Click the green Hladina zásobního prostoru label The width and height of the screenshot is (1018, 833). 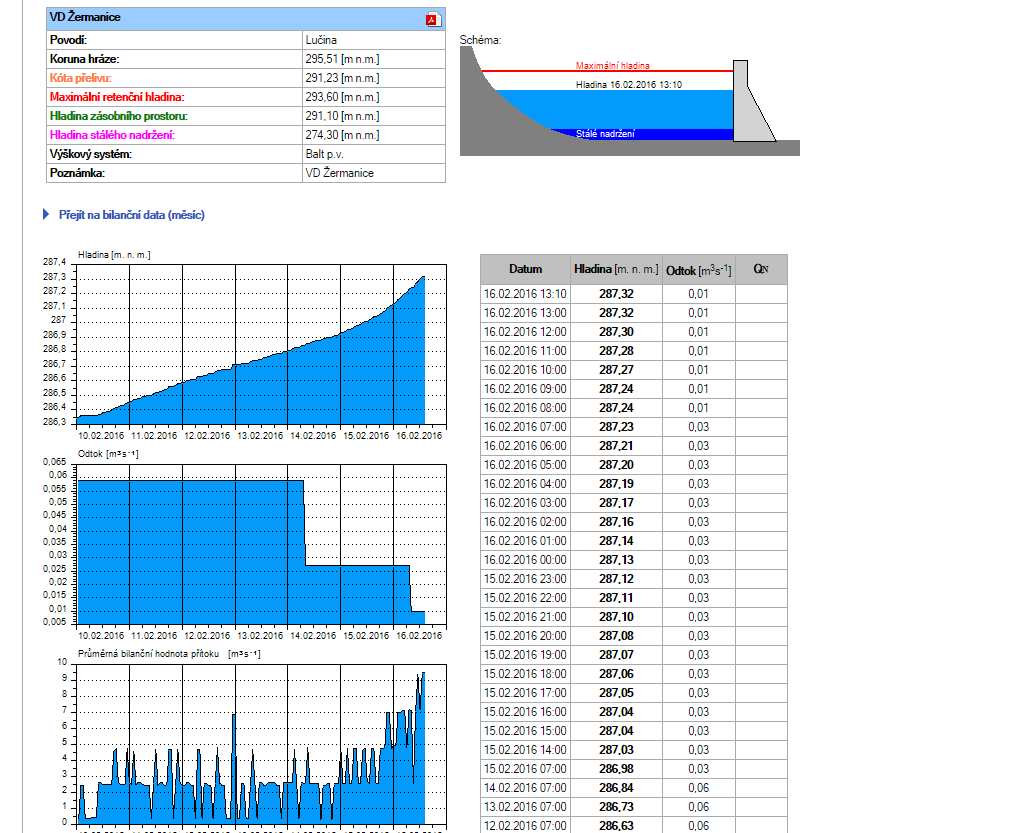pos(118,116)
